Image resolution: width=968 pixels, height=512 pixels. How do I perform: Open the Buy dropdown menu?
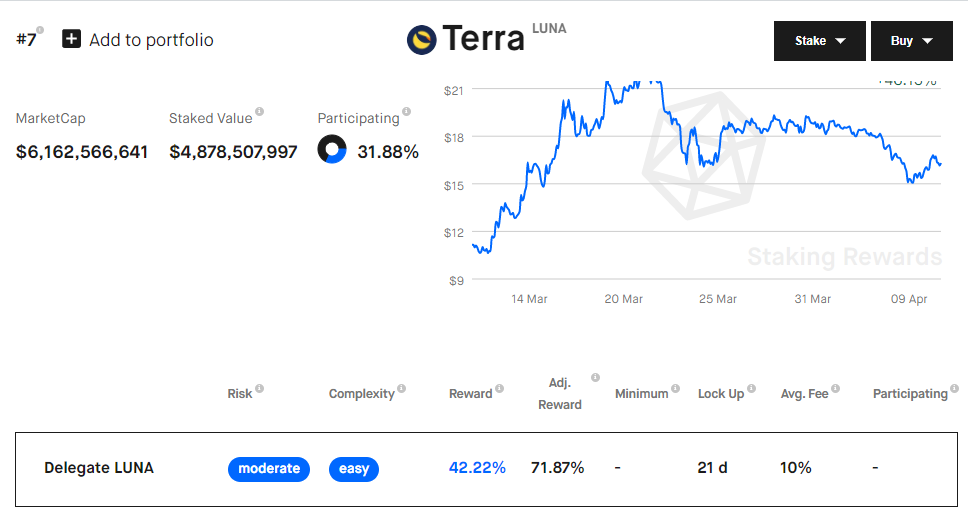point(912,41)
